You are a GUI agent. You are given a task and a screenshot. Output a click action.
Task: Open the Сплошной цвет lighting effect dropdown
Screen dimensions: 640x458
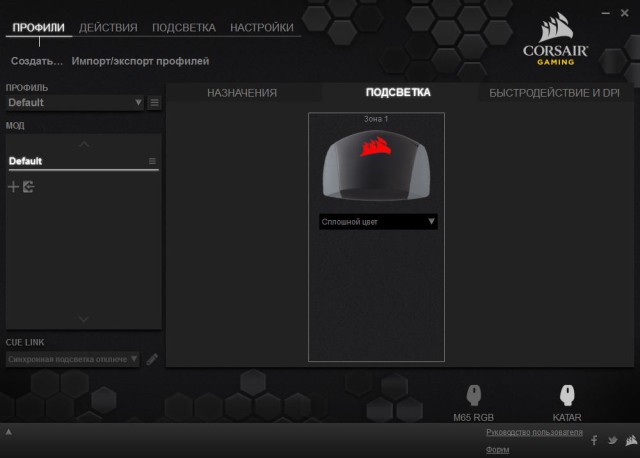pyautogui.click(x=378, y=222)
